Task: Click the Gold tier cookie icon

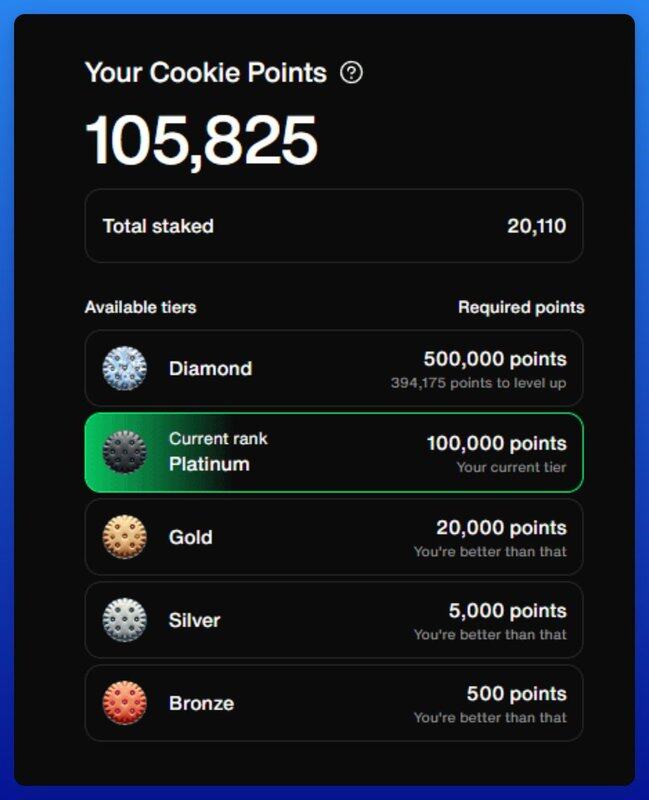Action: [125, 537]
